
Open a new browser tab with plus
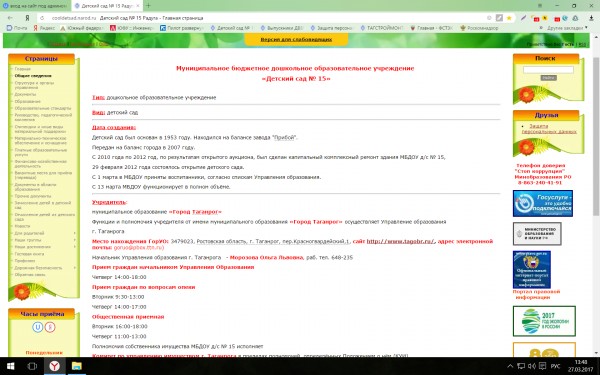[x=148, y=6]
